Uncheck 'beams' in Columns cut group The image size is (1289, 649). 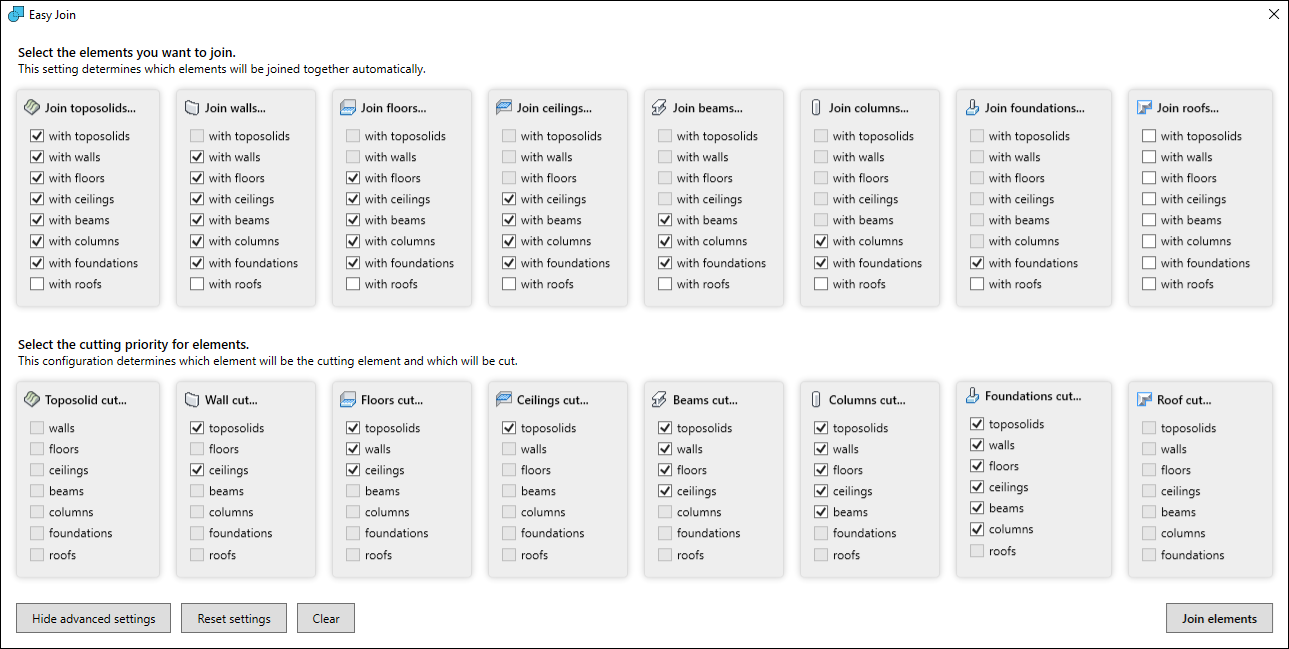[x=821, y=512]
